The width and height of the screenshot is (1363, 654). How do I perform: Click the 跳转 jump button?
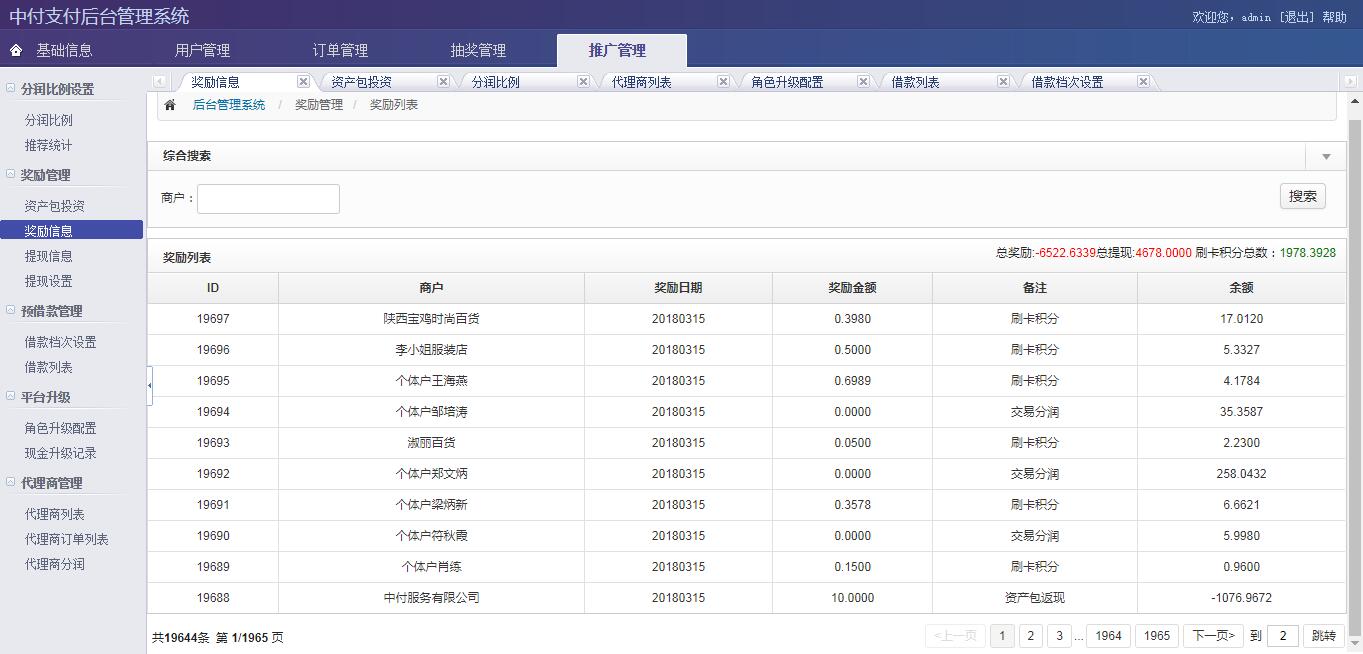click(x=1323, y=635)
